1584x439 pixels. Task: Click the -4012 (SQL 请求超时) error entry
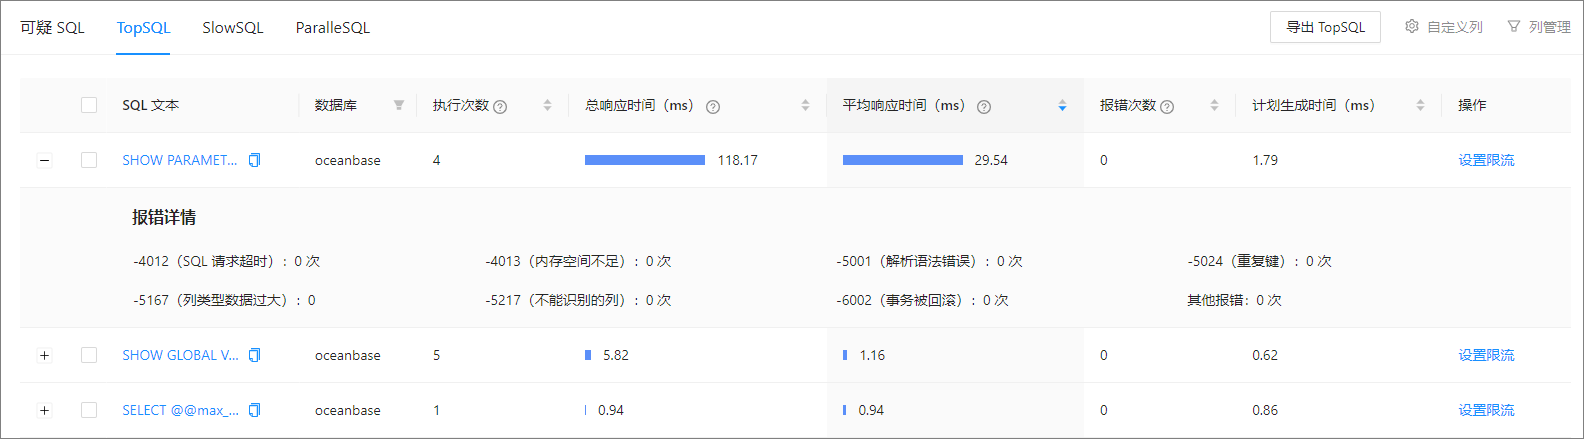(227, 261)
